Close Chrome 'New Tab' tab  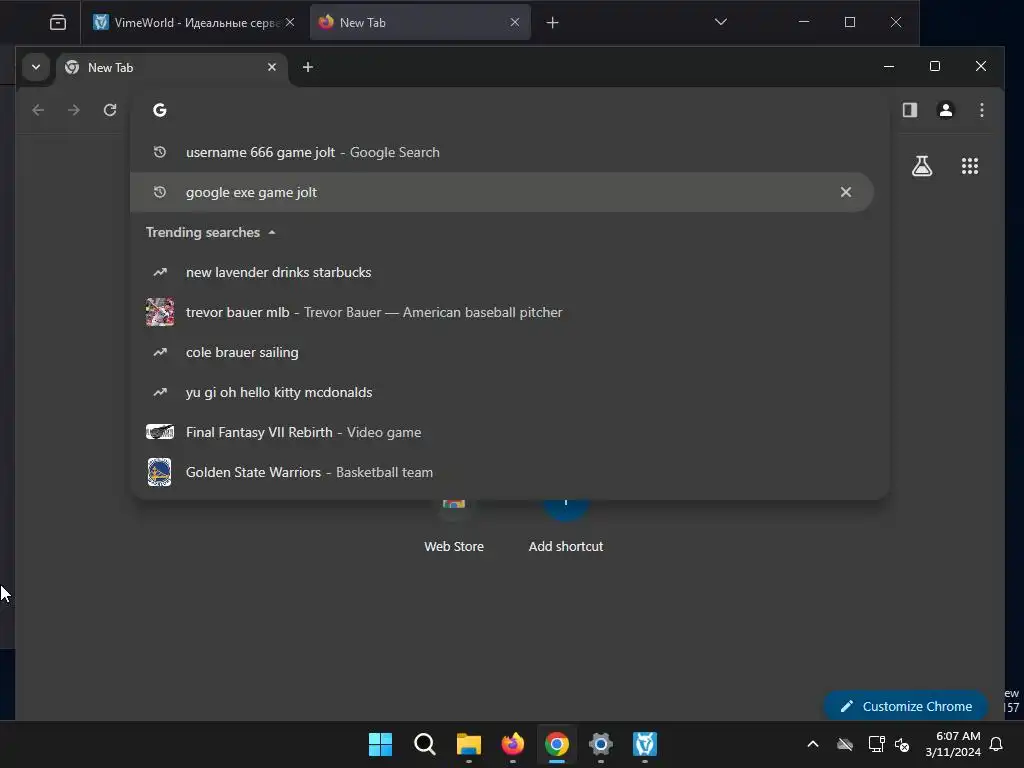pyautogui.click(x=272, y=67)
